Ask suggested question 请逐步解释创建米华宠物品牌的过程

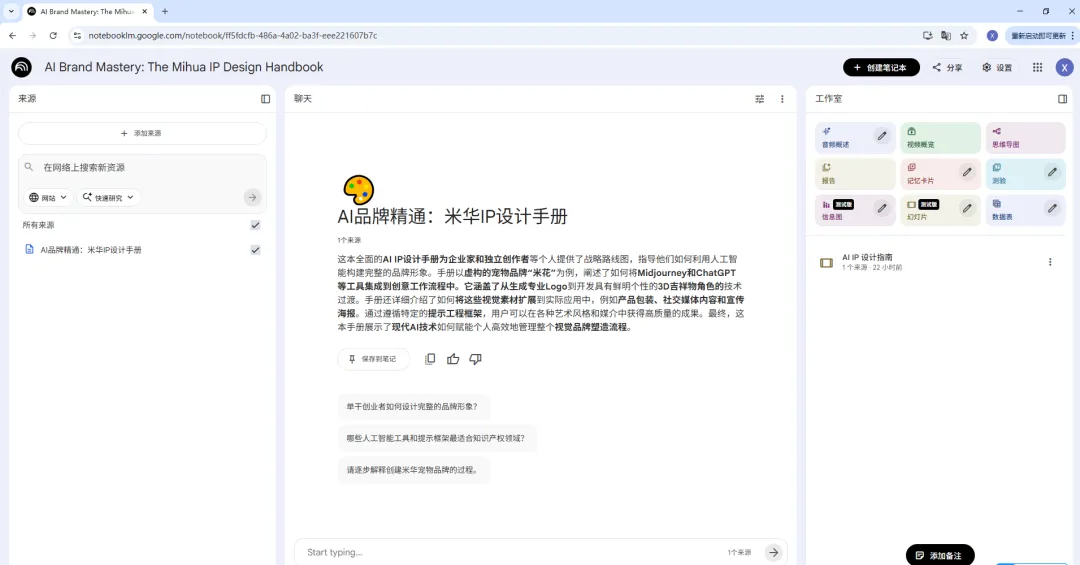(413, 470)
